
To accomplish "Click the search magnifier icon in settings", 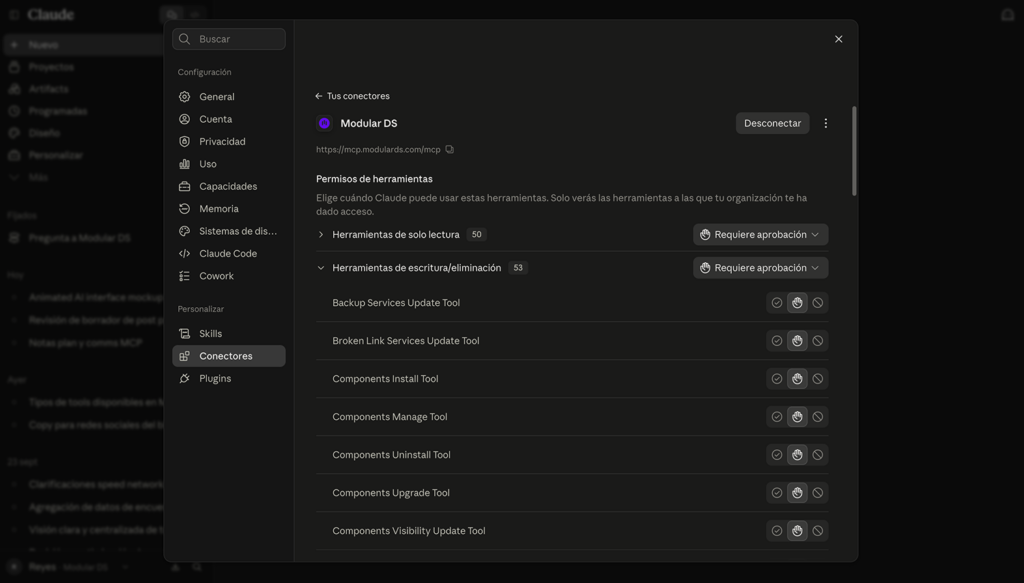I will pyautogui.click(x=185, y=39).
